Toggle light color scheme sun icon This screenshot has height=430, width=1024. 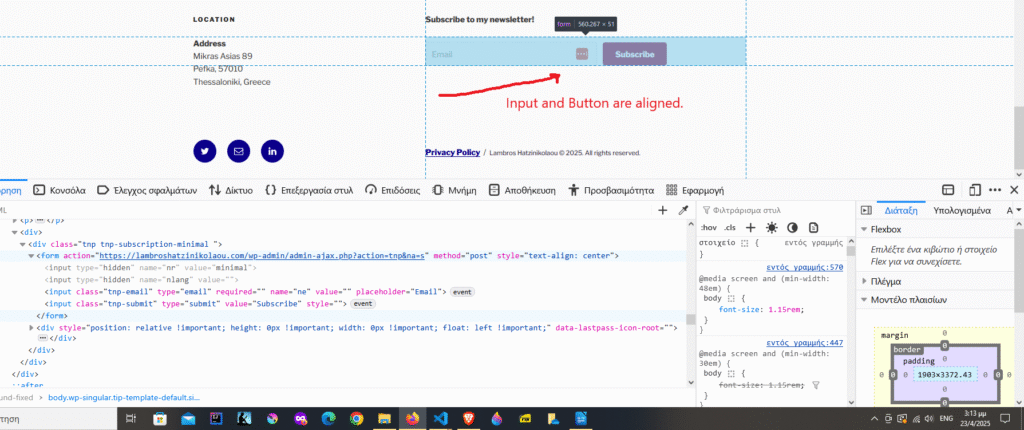[x=771, y=228]
